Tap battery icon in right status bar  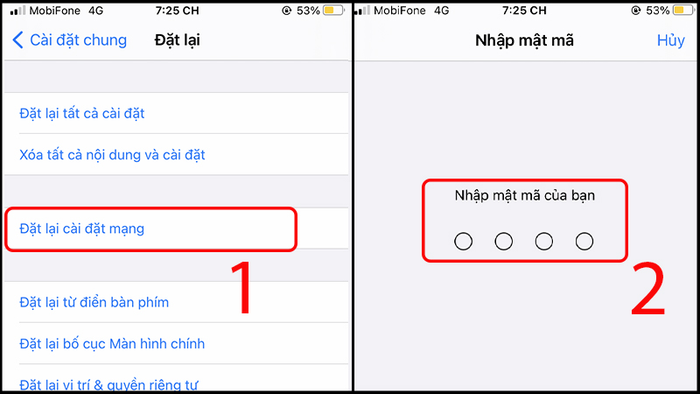coord(683,10)
